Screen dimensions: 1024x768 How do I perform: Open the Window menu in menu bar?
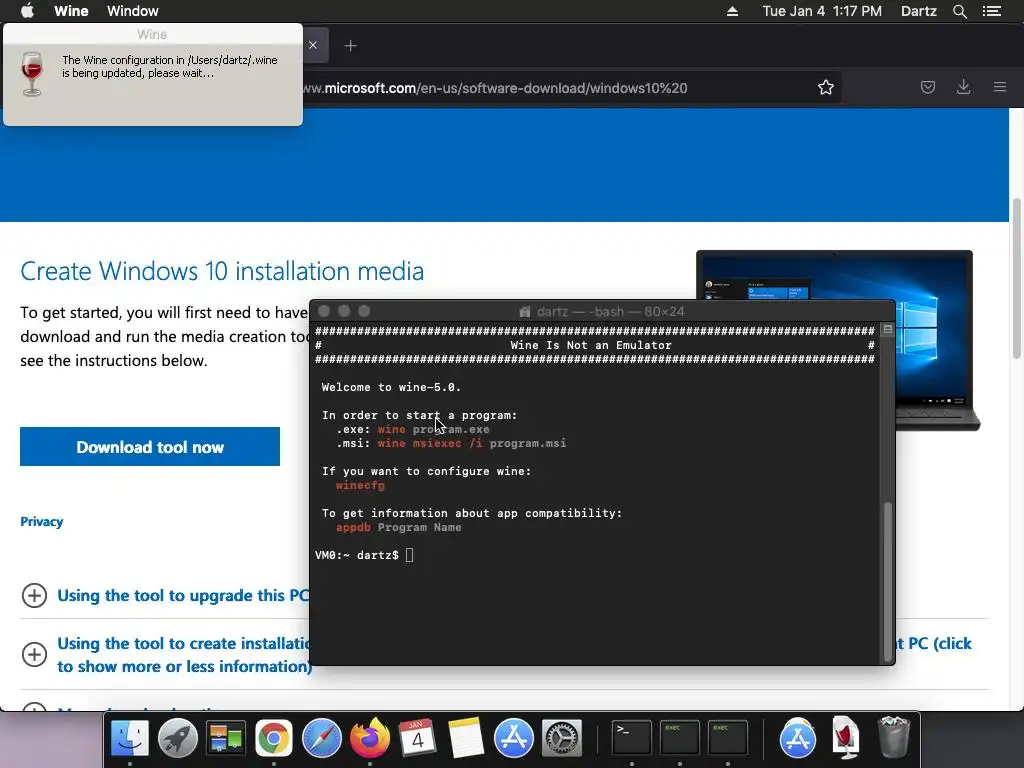click(133, 11)
